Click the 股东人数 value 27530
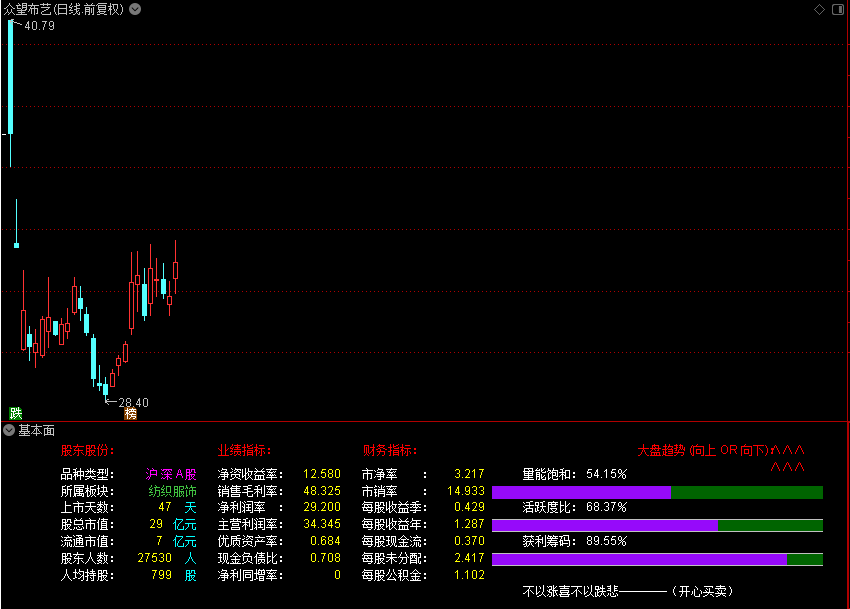Image resolution: width=850 pixels, height=609 pixels. point(154,558)
